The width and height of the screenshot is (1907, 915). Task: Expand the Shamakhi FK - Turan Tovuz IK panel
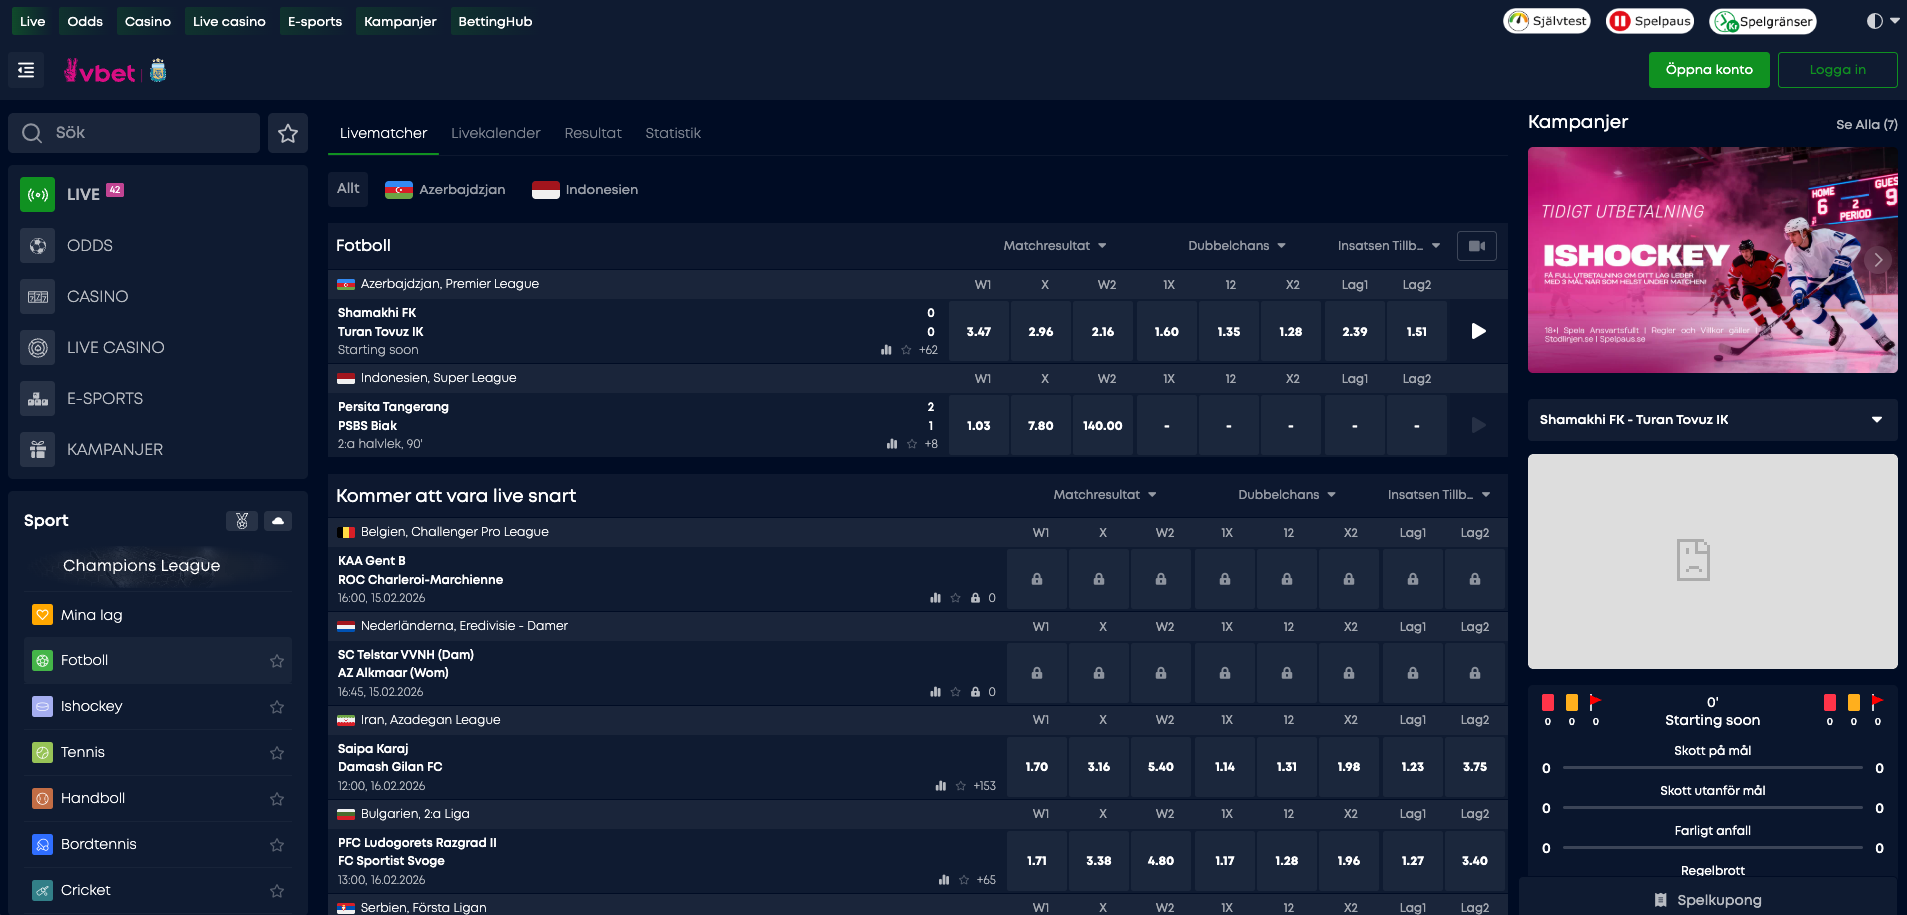[x=1877, y=419]
